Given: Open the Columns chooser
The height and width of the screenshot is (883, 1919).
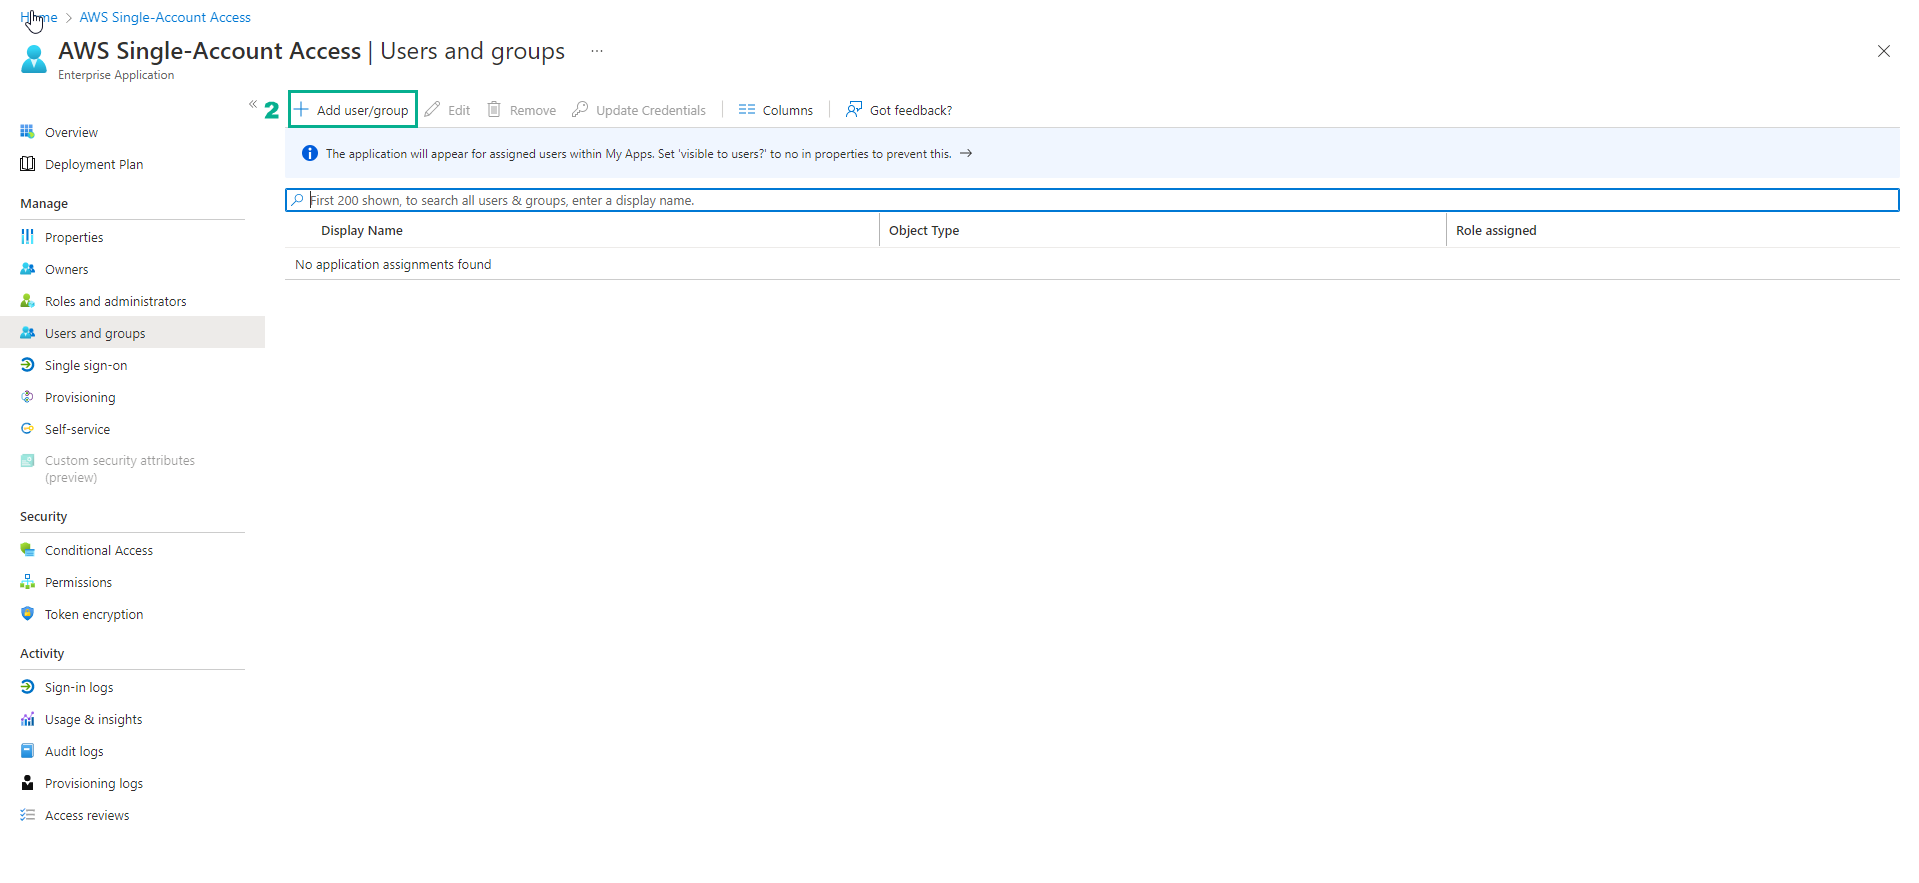Looking at the screenshot, I should [x=776, y=110].
